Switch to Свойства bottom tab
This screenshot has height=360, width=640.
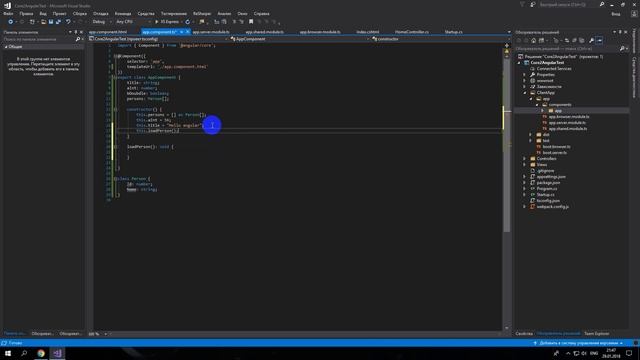[x=524, y=333]
